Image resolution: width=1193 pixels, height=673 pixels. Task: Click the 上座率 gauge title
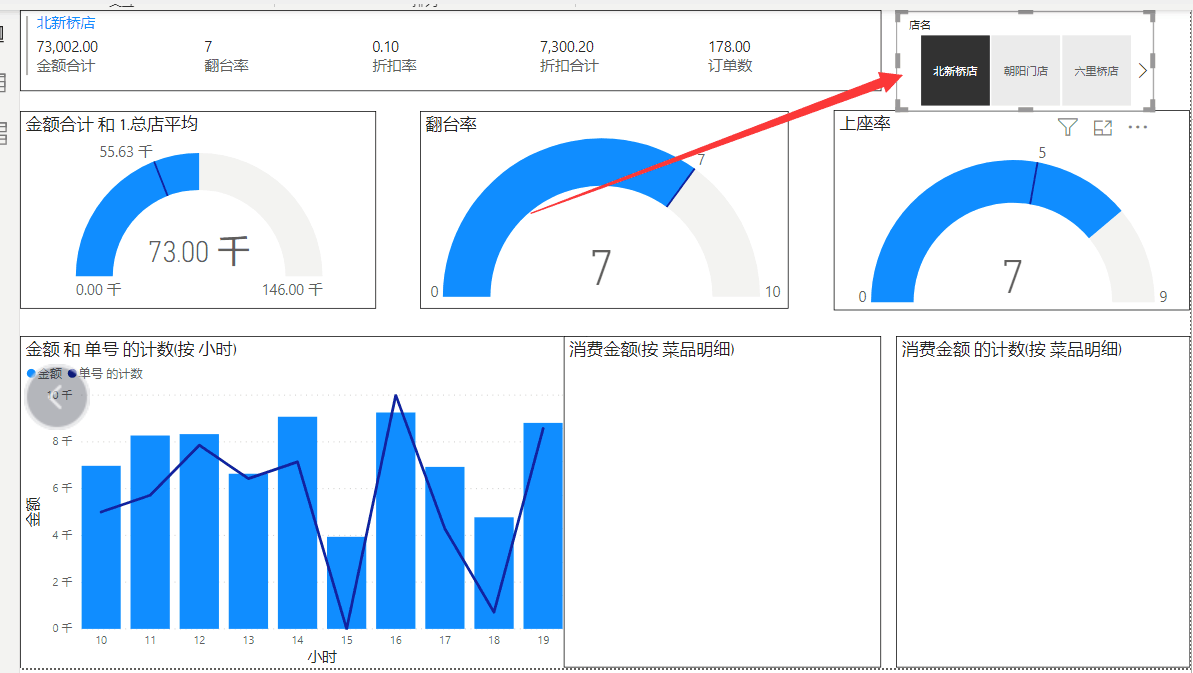[865, 123]
